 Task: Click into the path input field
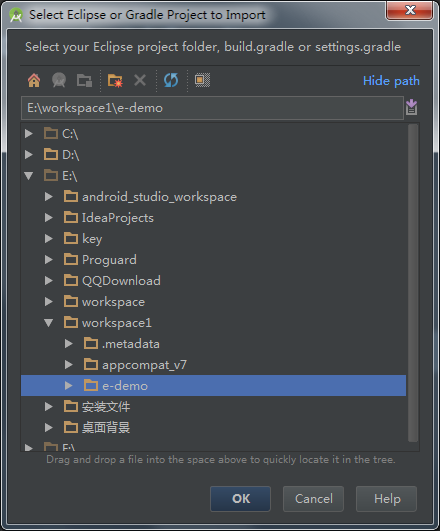[x=212, y=108]
